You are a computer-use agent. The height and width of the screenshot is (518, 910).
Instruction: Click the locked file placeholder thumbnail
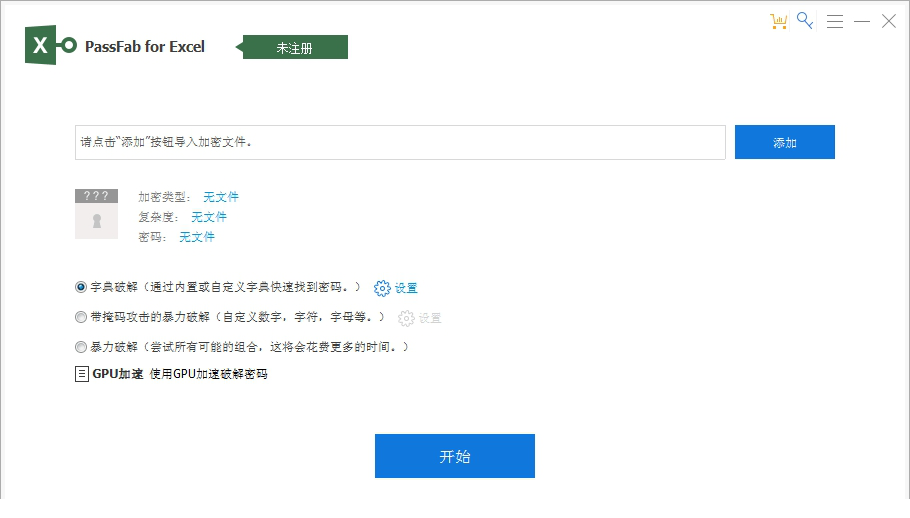point(96,213)
